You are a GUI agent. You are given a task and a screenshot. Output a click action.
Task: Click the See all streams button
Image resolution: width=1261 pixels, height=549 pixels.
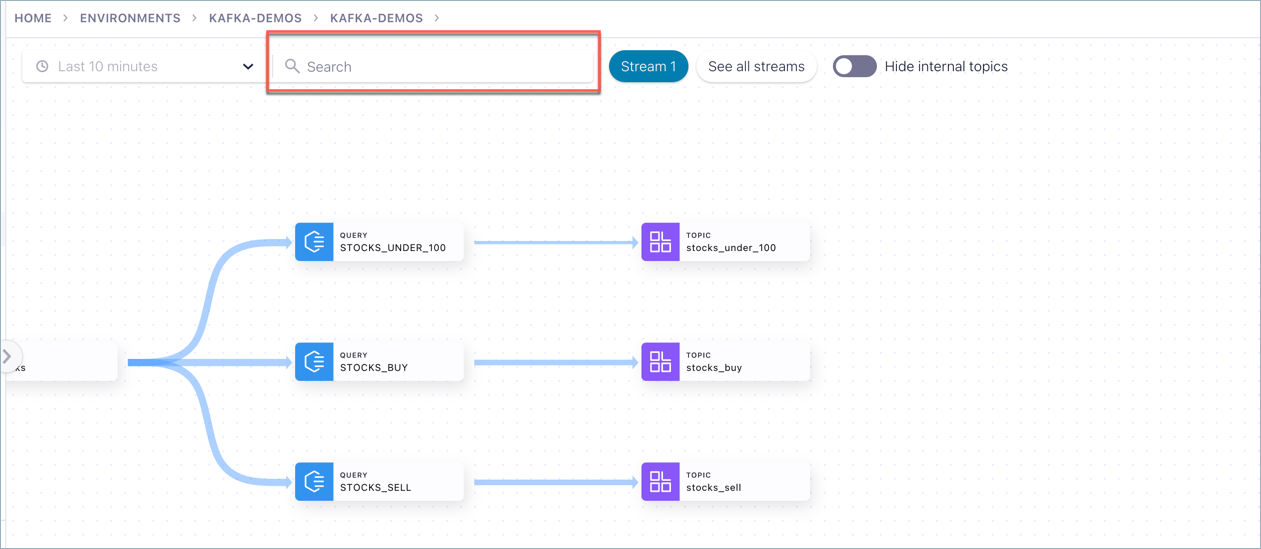point(756,66)
